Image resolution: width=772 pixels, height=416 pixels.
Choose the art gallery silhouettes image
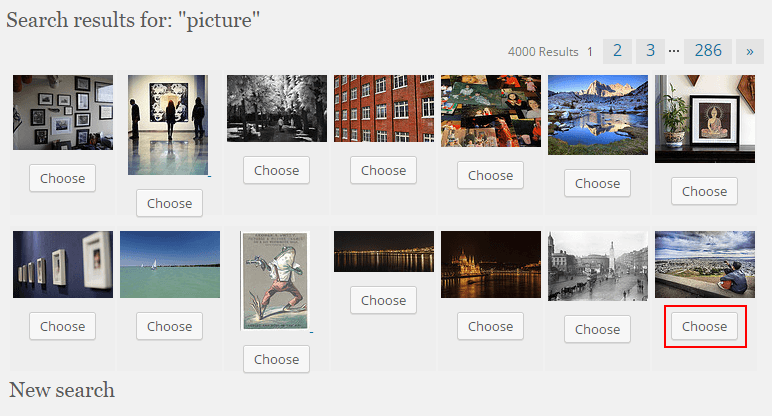(x=169, y=203)
